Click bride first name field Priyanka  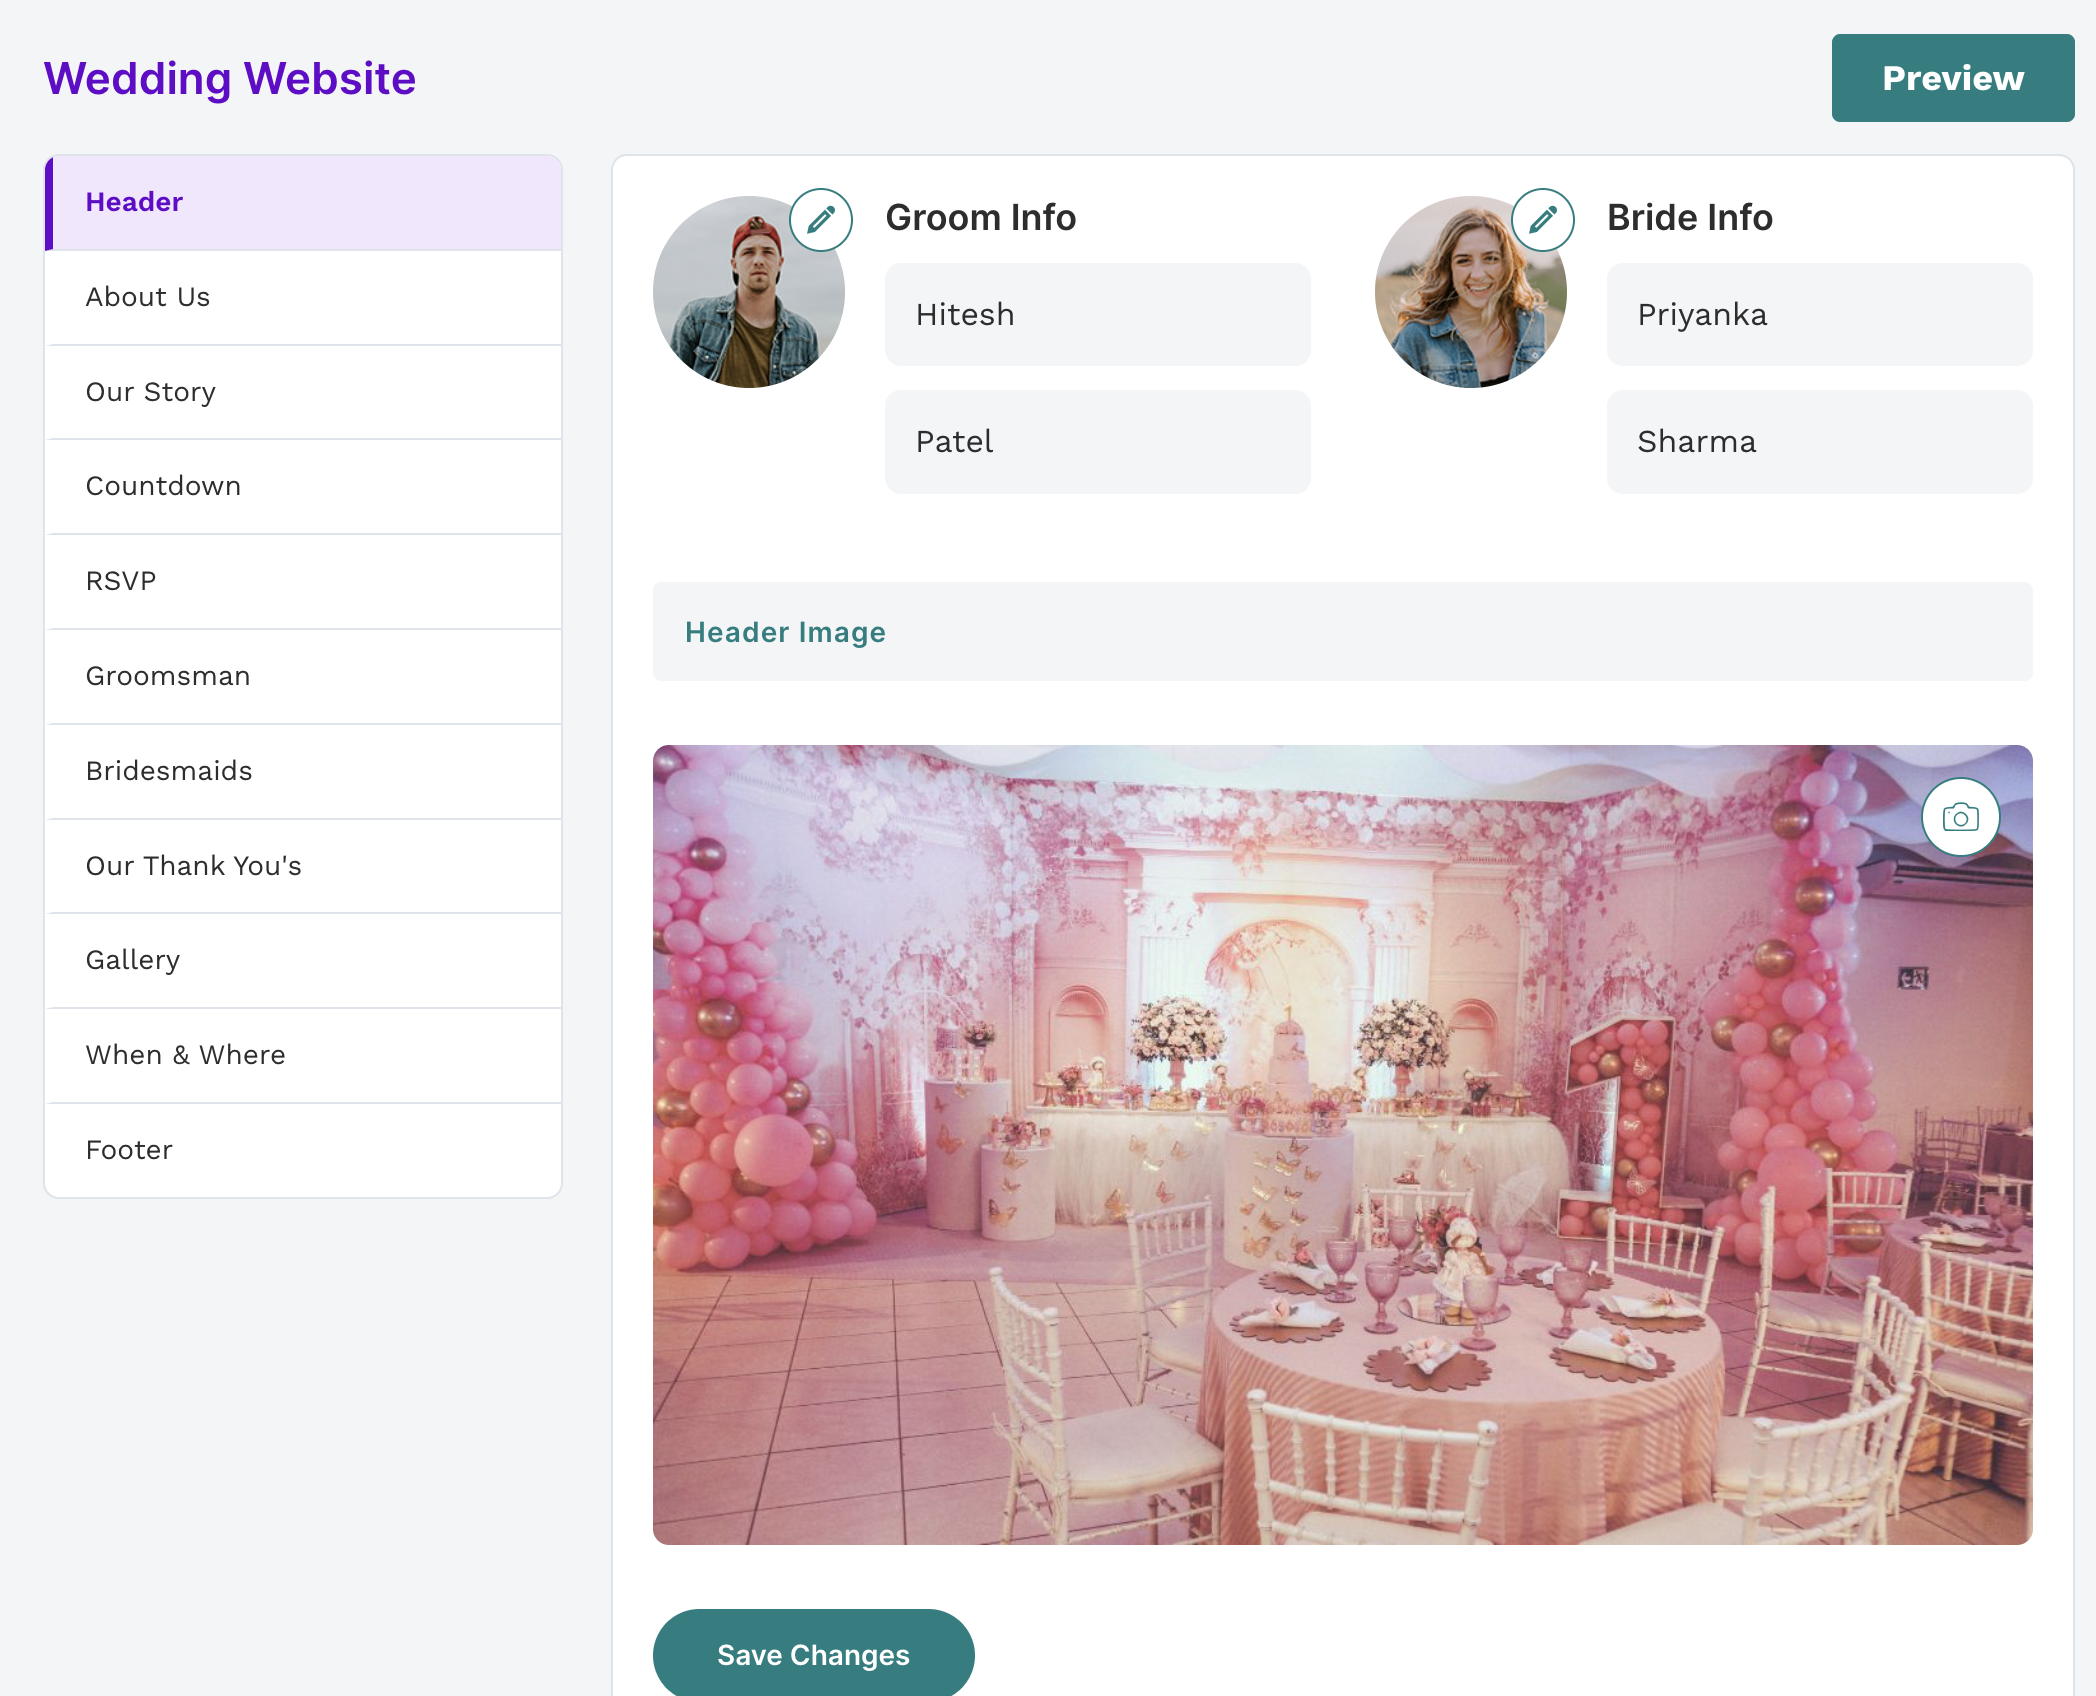click(1819, 314)
